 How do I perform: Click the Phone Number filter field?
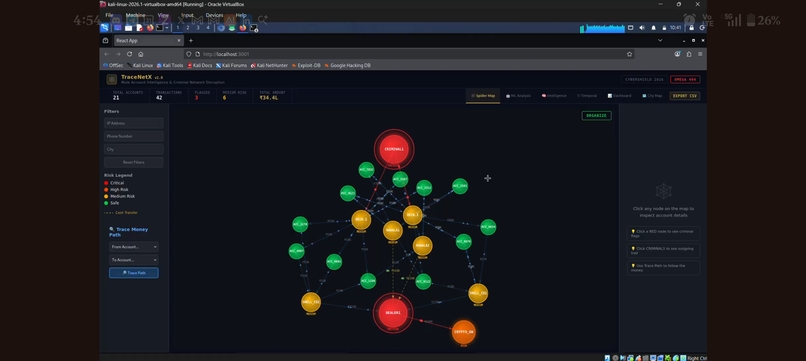pyautogui.click(x=134, y=136)
